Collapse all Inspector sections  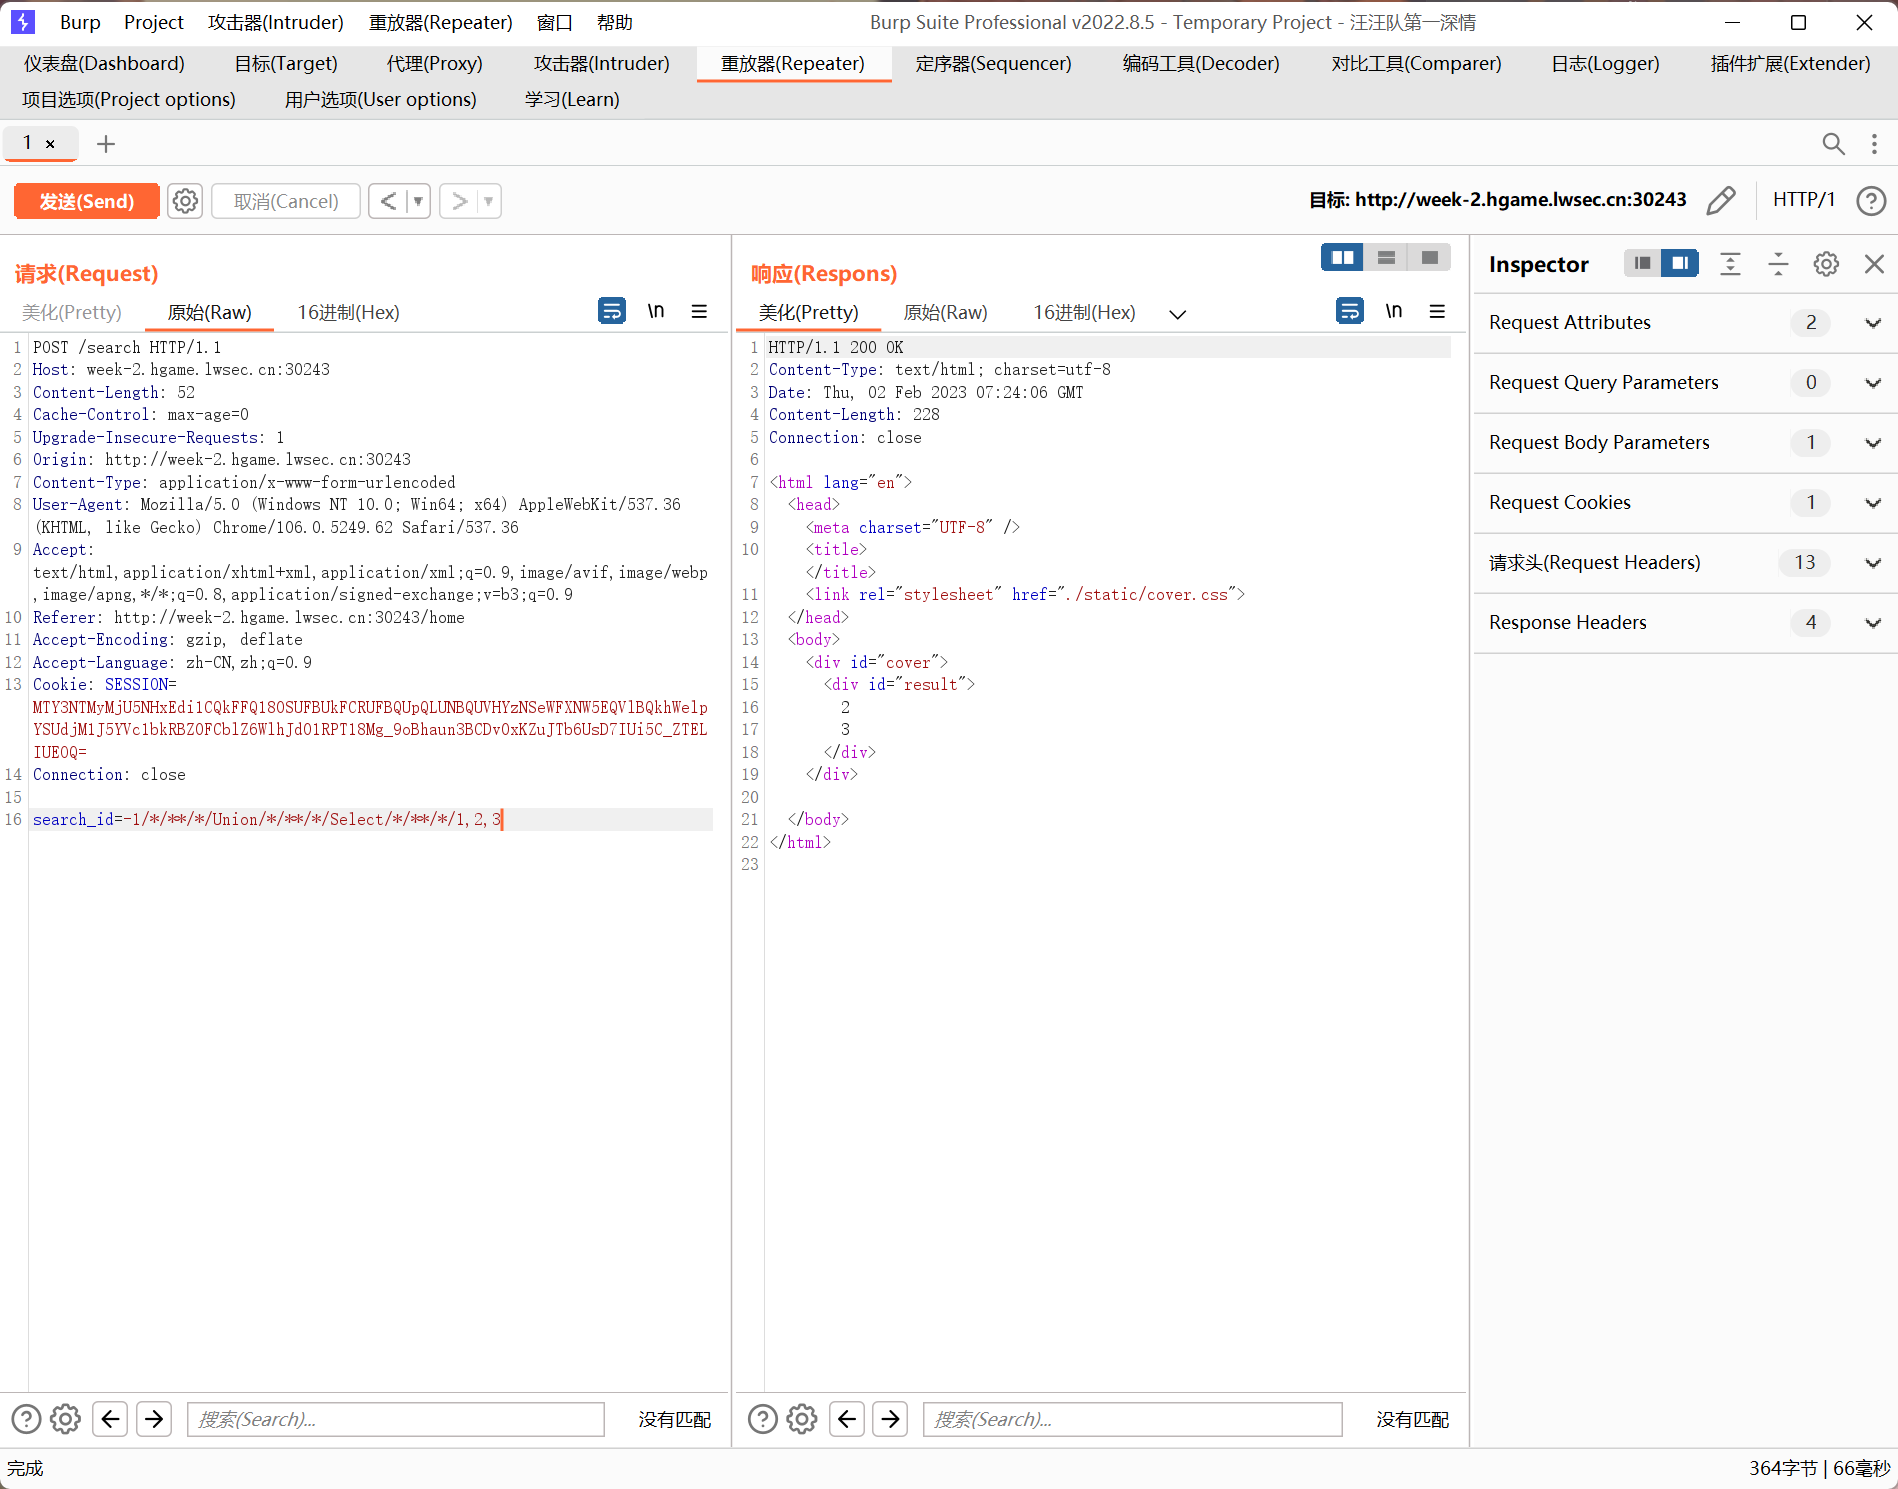[x=1778, y=264]
